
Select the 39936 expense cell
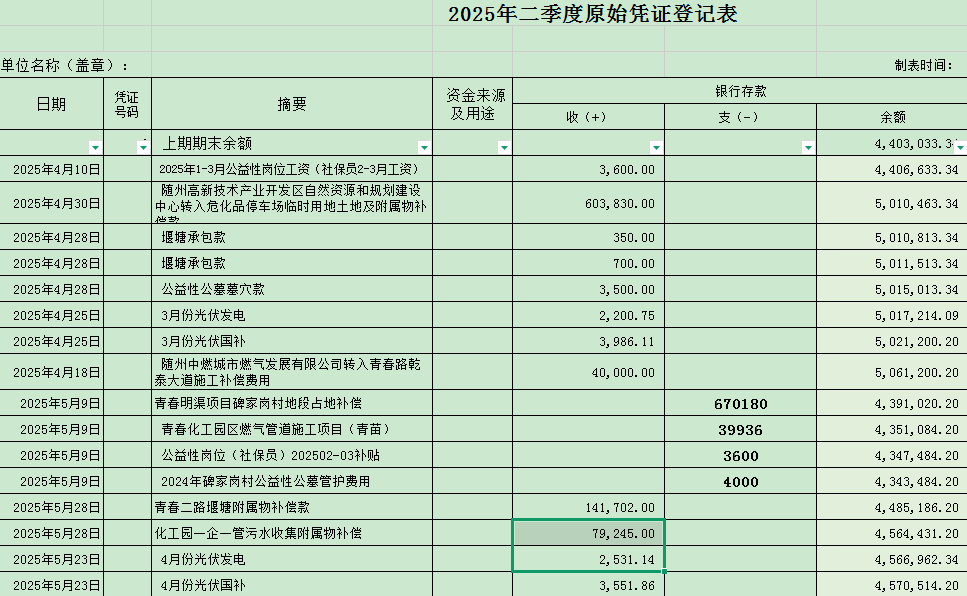(740, 430)
